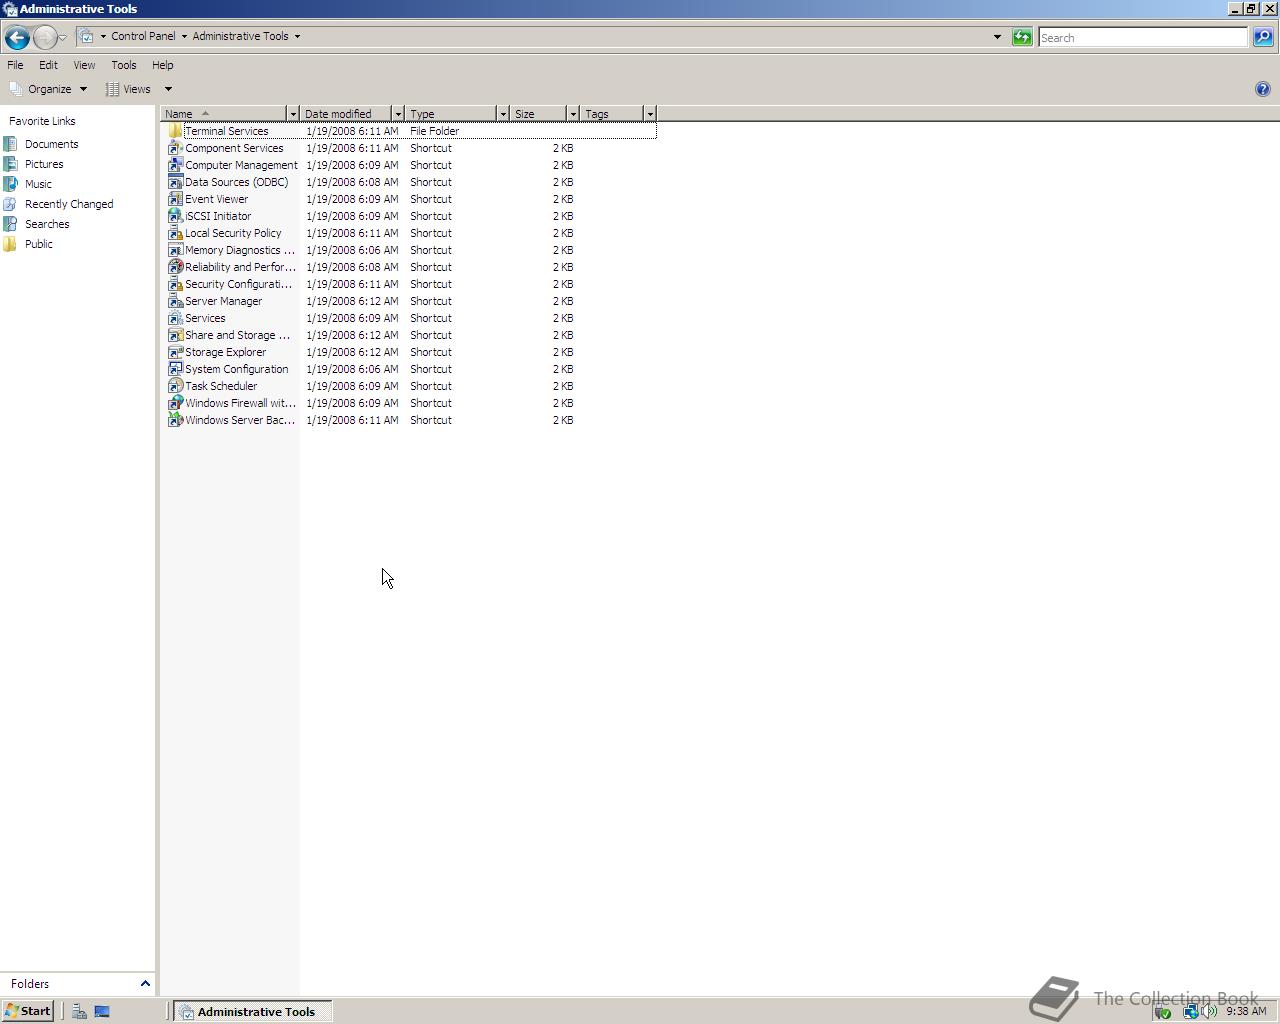
Task: Select the Security Configuration shortcut icon
Action: (175, 284)
